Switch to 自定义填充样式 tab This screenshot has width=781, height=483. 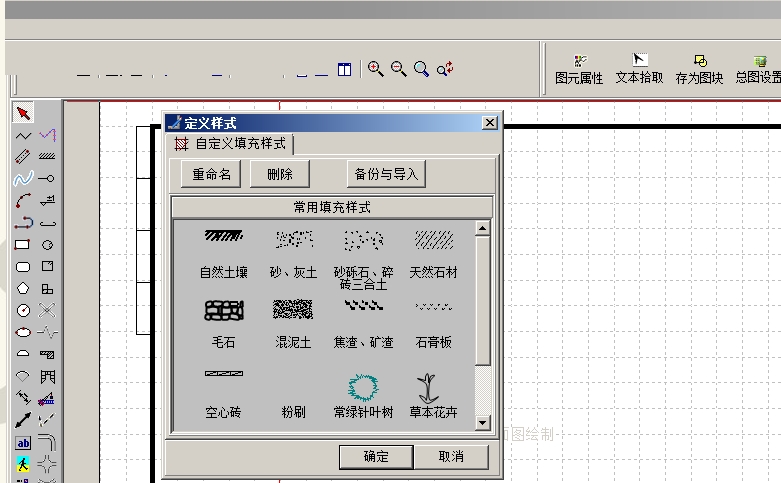(x=231, y=144)
